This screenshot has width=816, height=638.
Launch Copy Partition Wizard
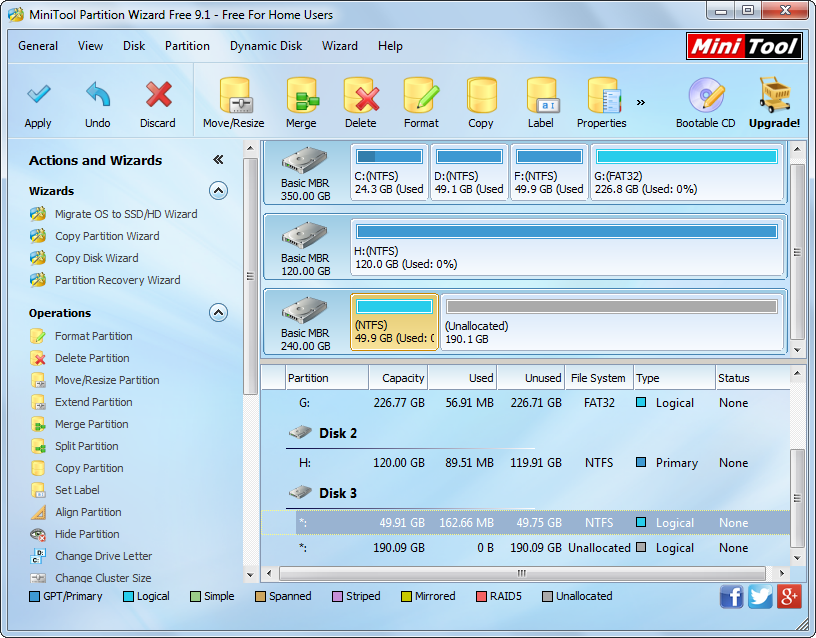(107, 236)
